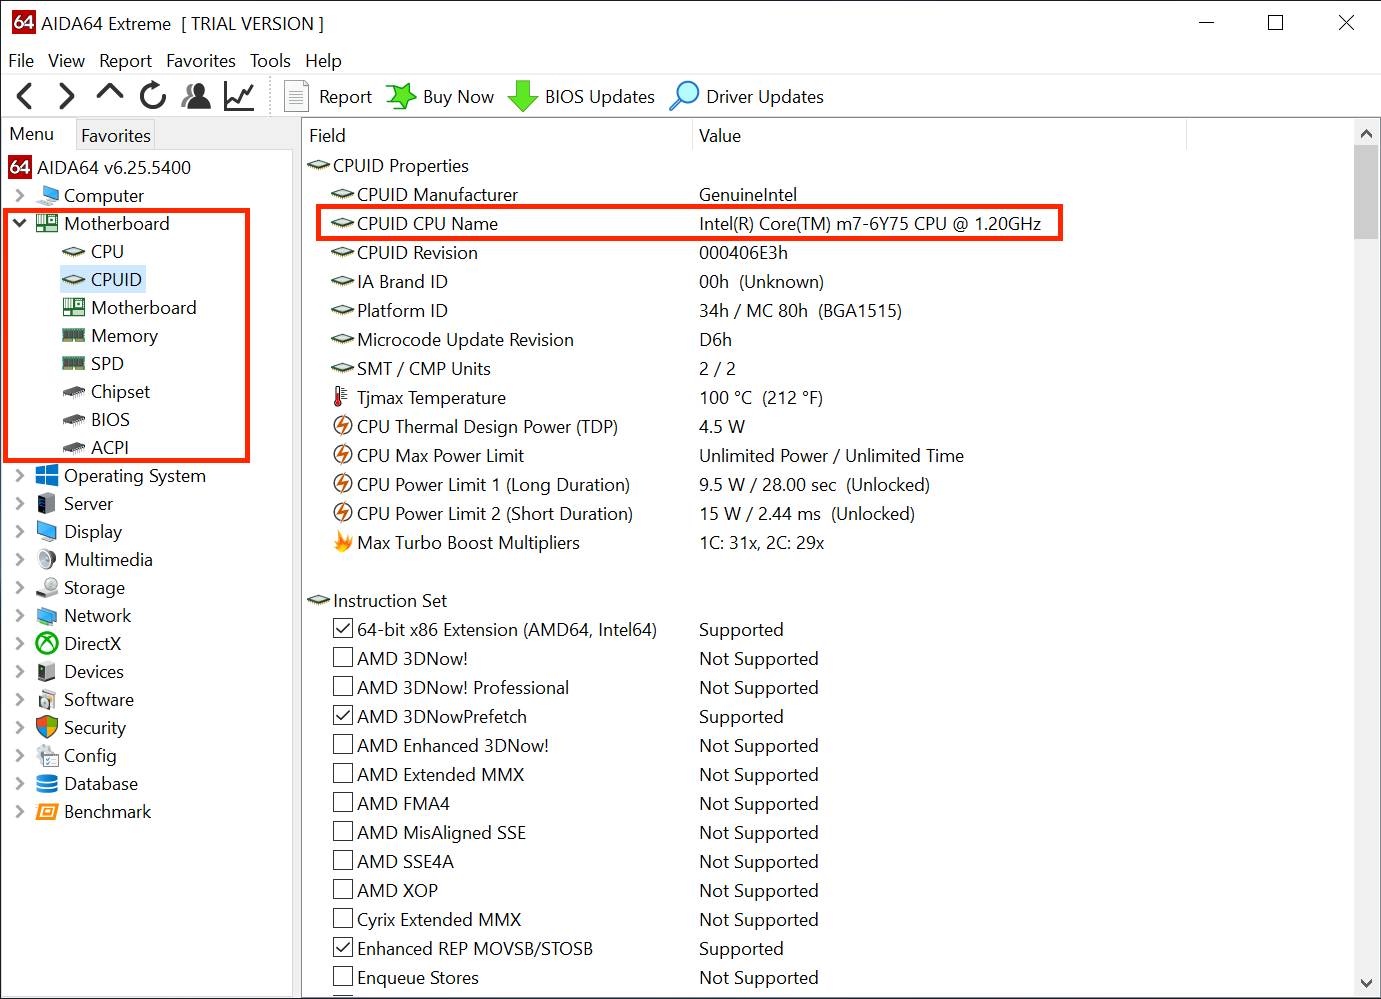This screenshot has width=1381, height=999.
Task: Open the Tools menu
Action: 270,61
